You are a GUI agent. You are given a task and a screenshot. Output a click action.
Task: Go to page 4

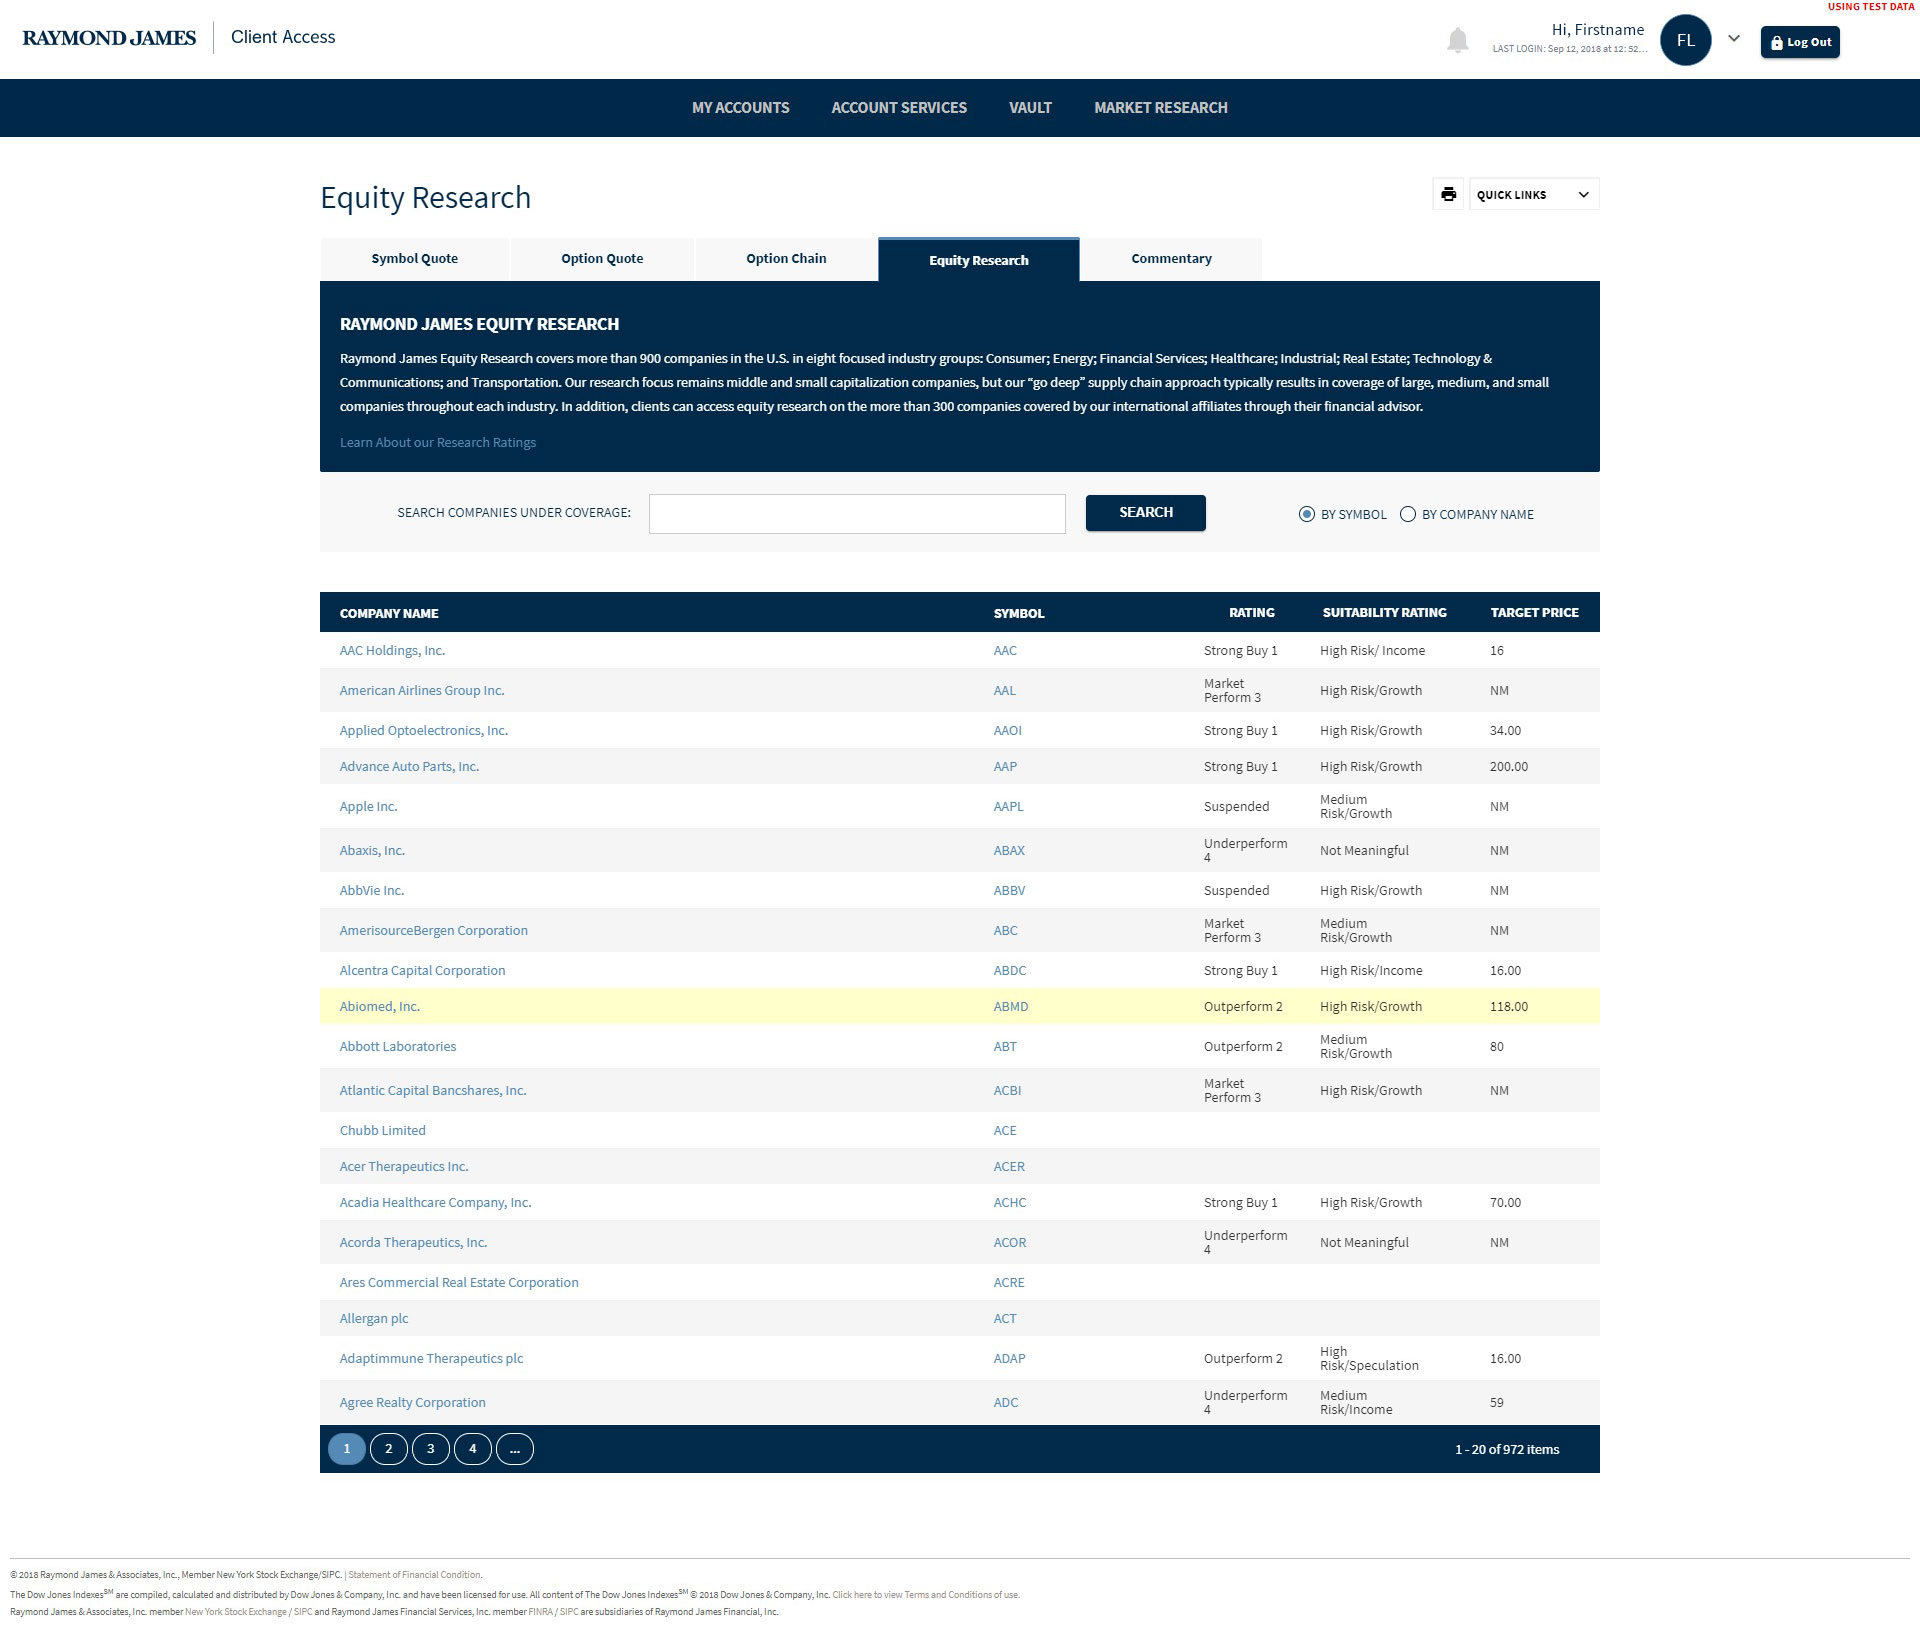point(473,1448)
